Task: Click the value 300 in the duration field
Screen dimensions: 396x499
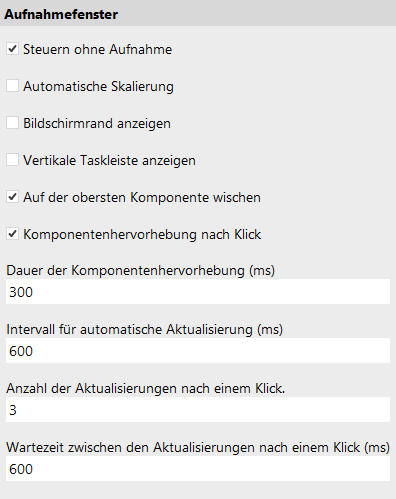Action: (x=21, y=292)
